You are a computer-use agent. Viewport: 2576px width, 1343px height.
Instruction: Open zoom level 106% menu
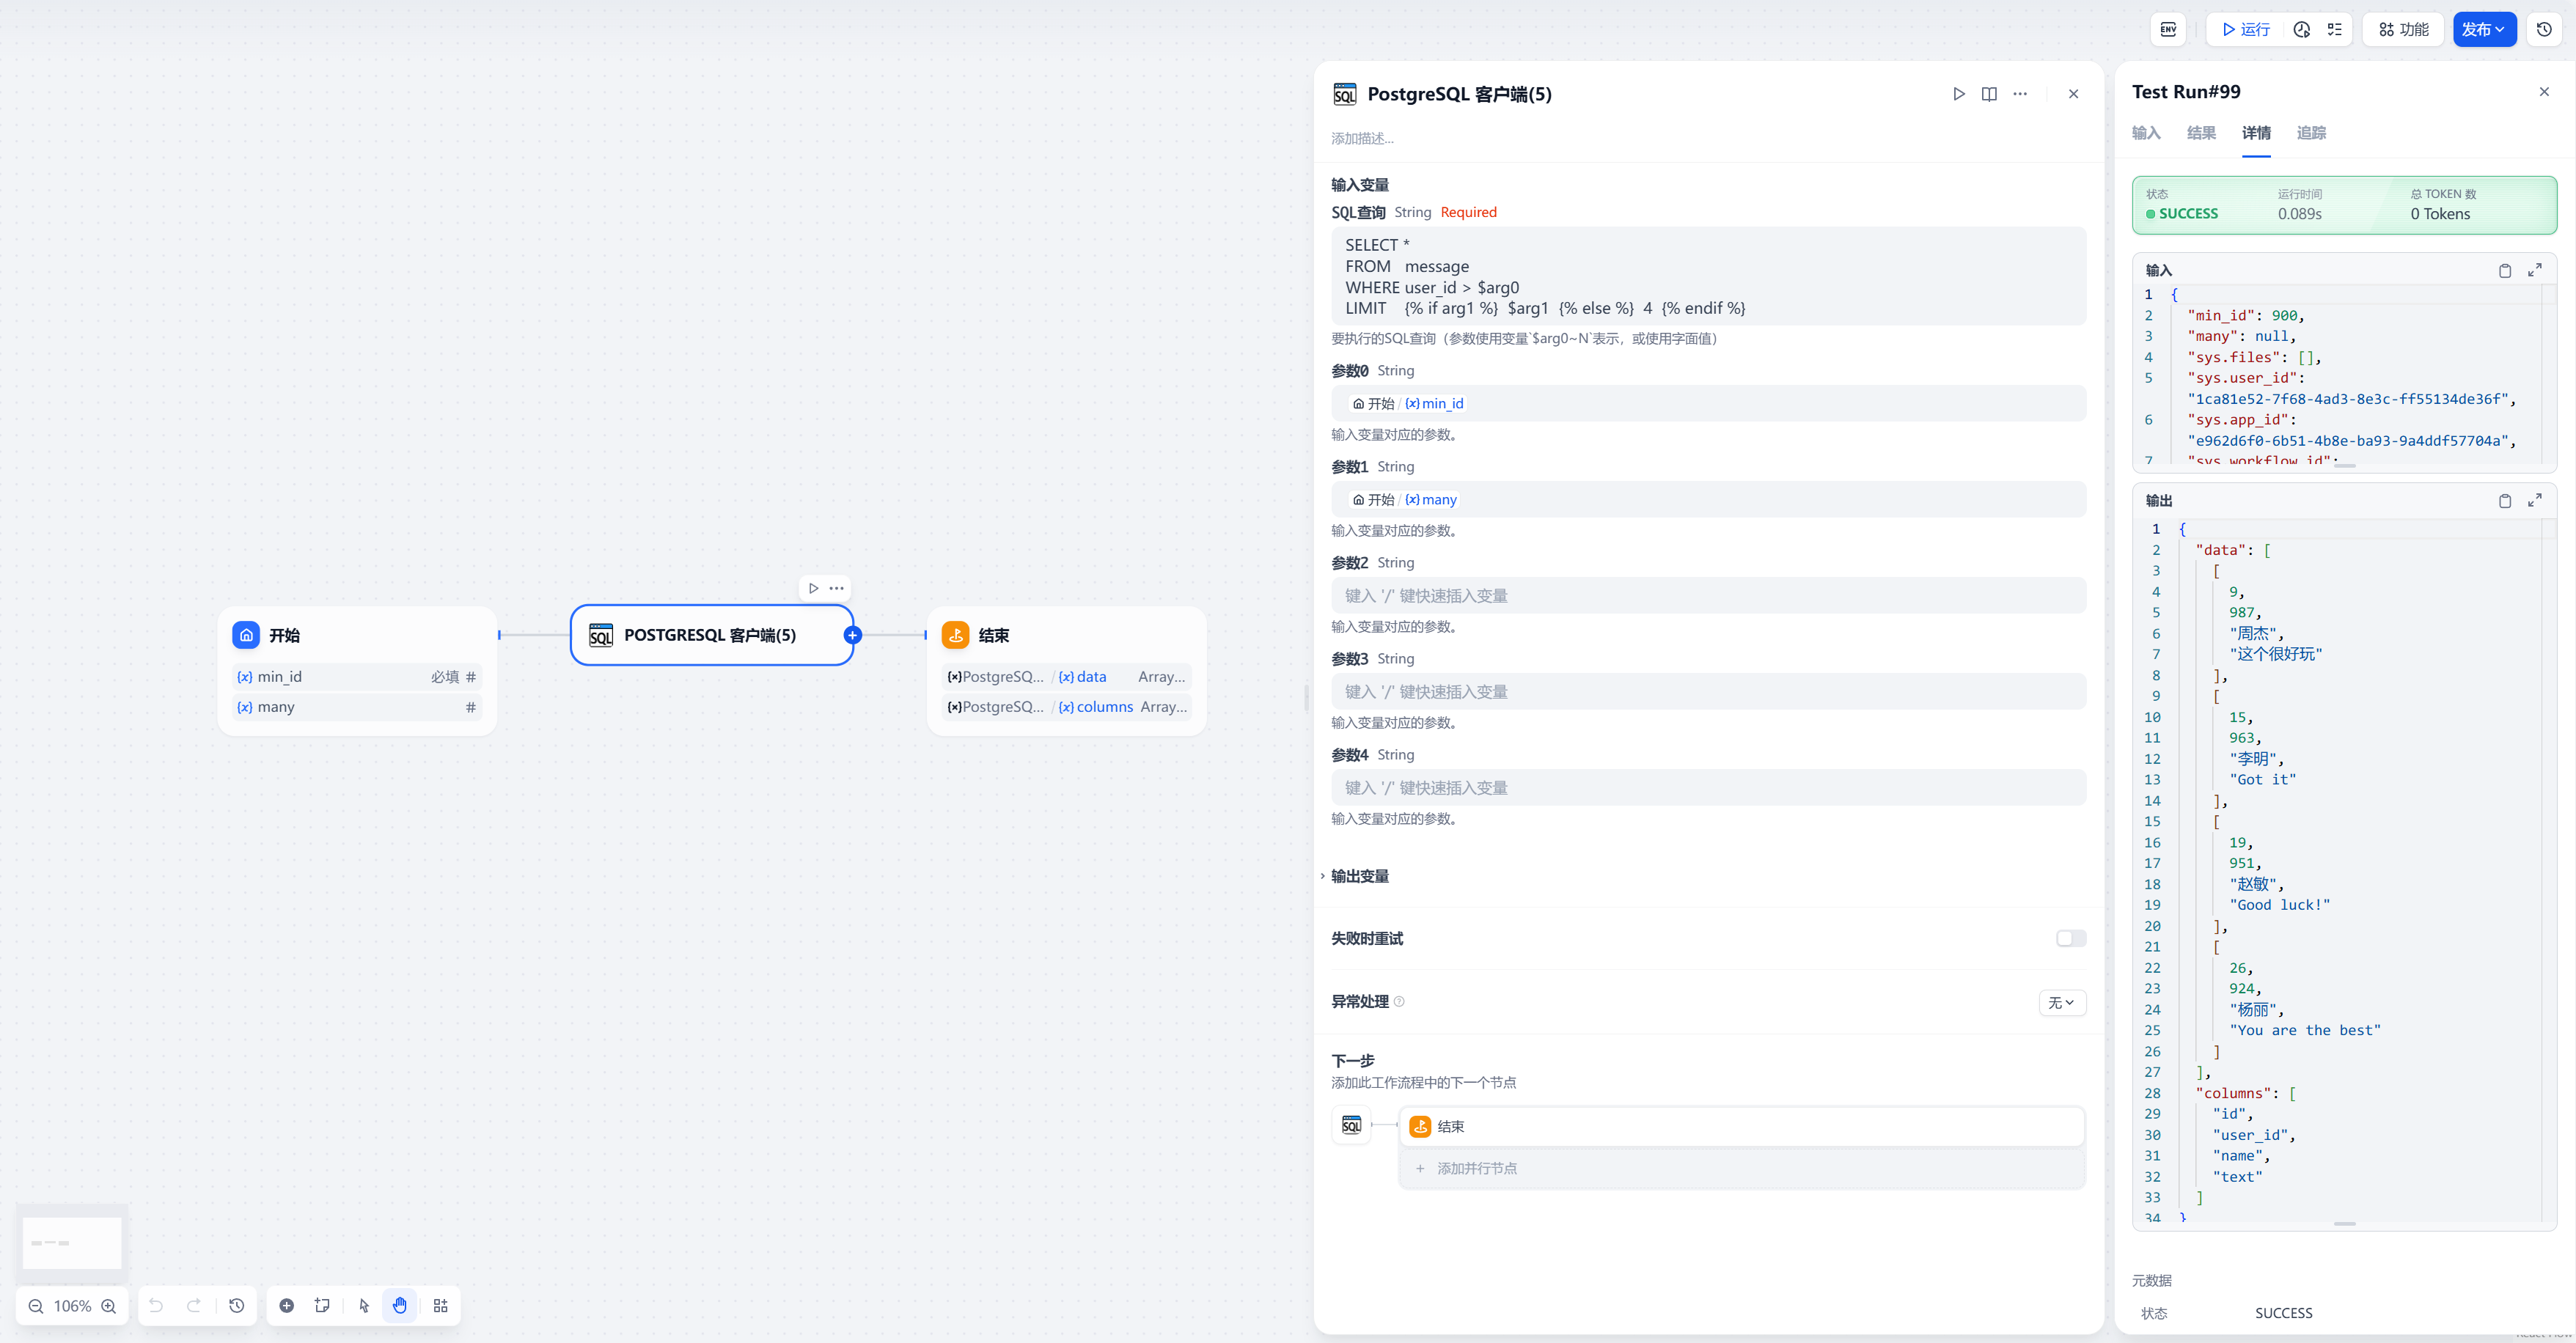tap(72, 1306)
